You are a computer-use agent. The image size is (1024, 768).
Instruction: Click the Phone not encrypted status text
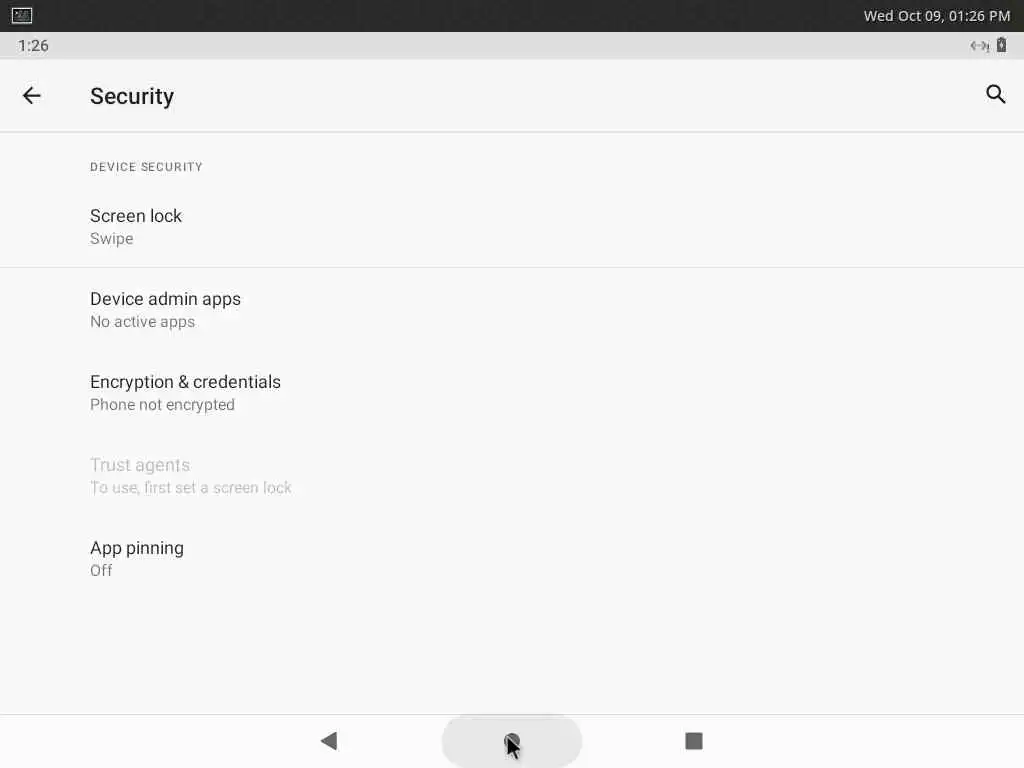[x=163, y=405]
